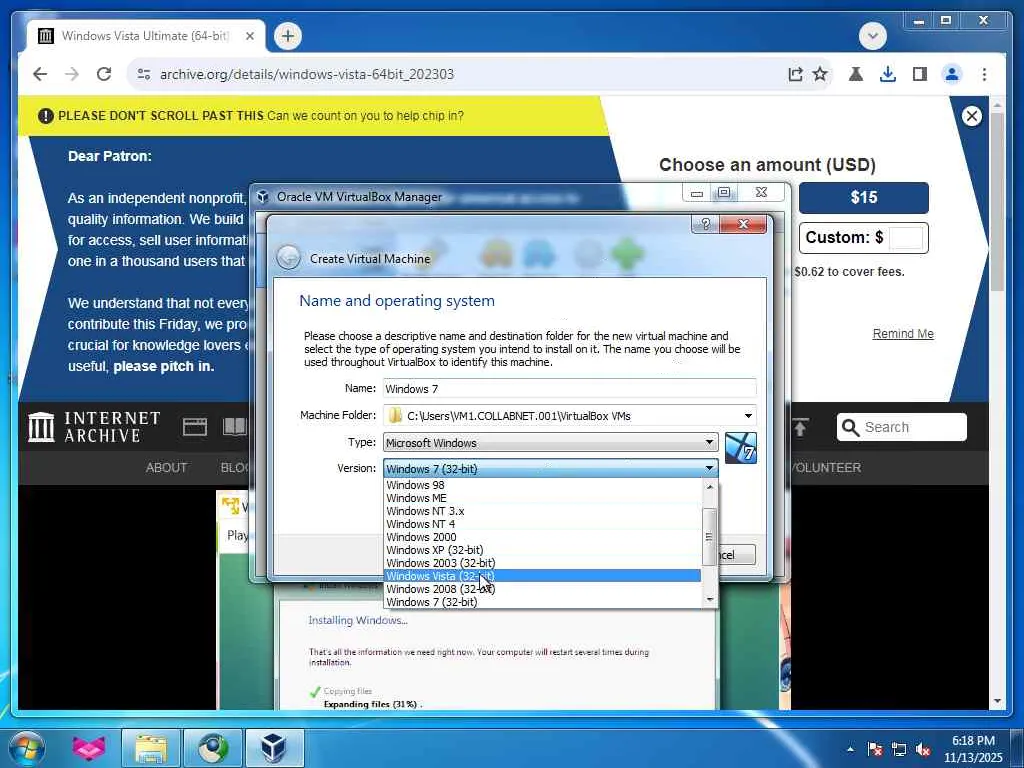Click the Archive upload icon
This screenshot has height=768, width=1024.
[x=800, y=427]
